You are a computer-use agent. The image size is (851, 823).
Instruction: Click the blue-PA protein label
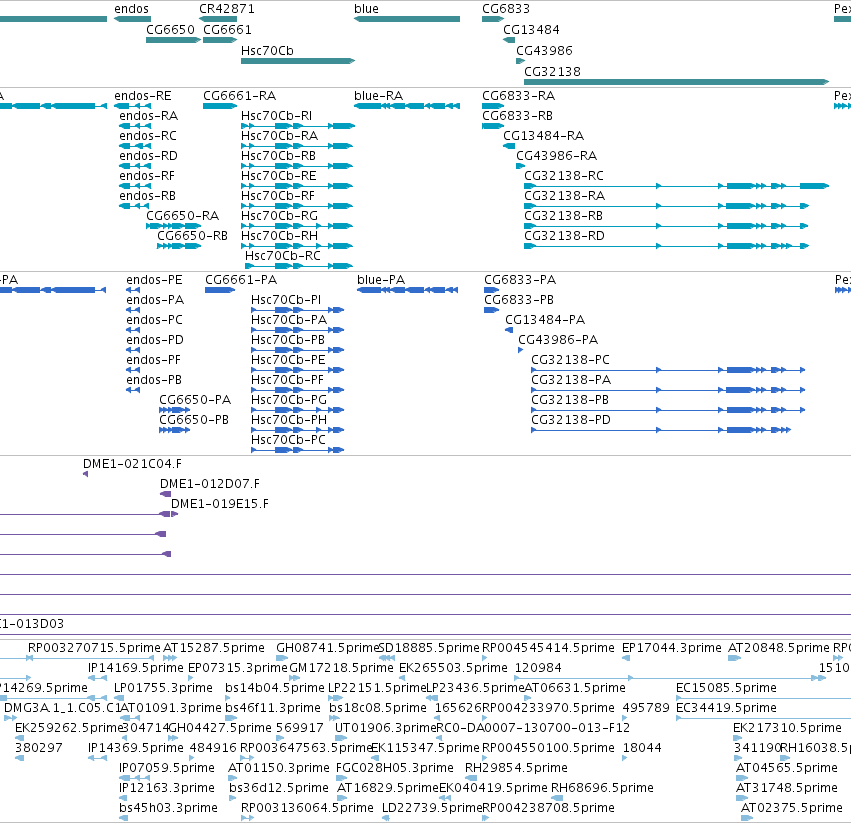(381, 280)
